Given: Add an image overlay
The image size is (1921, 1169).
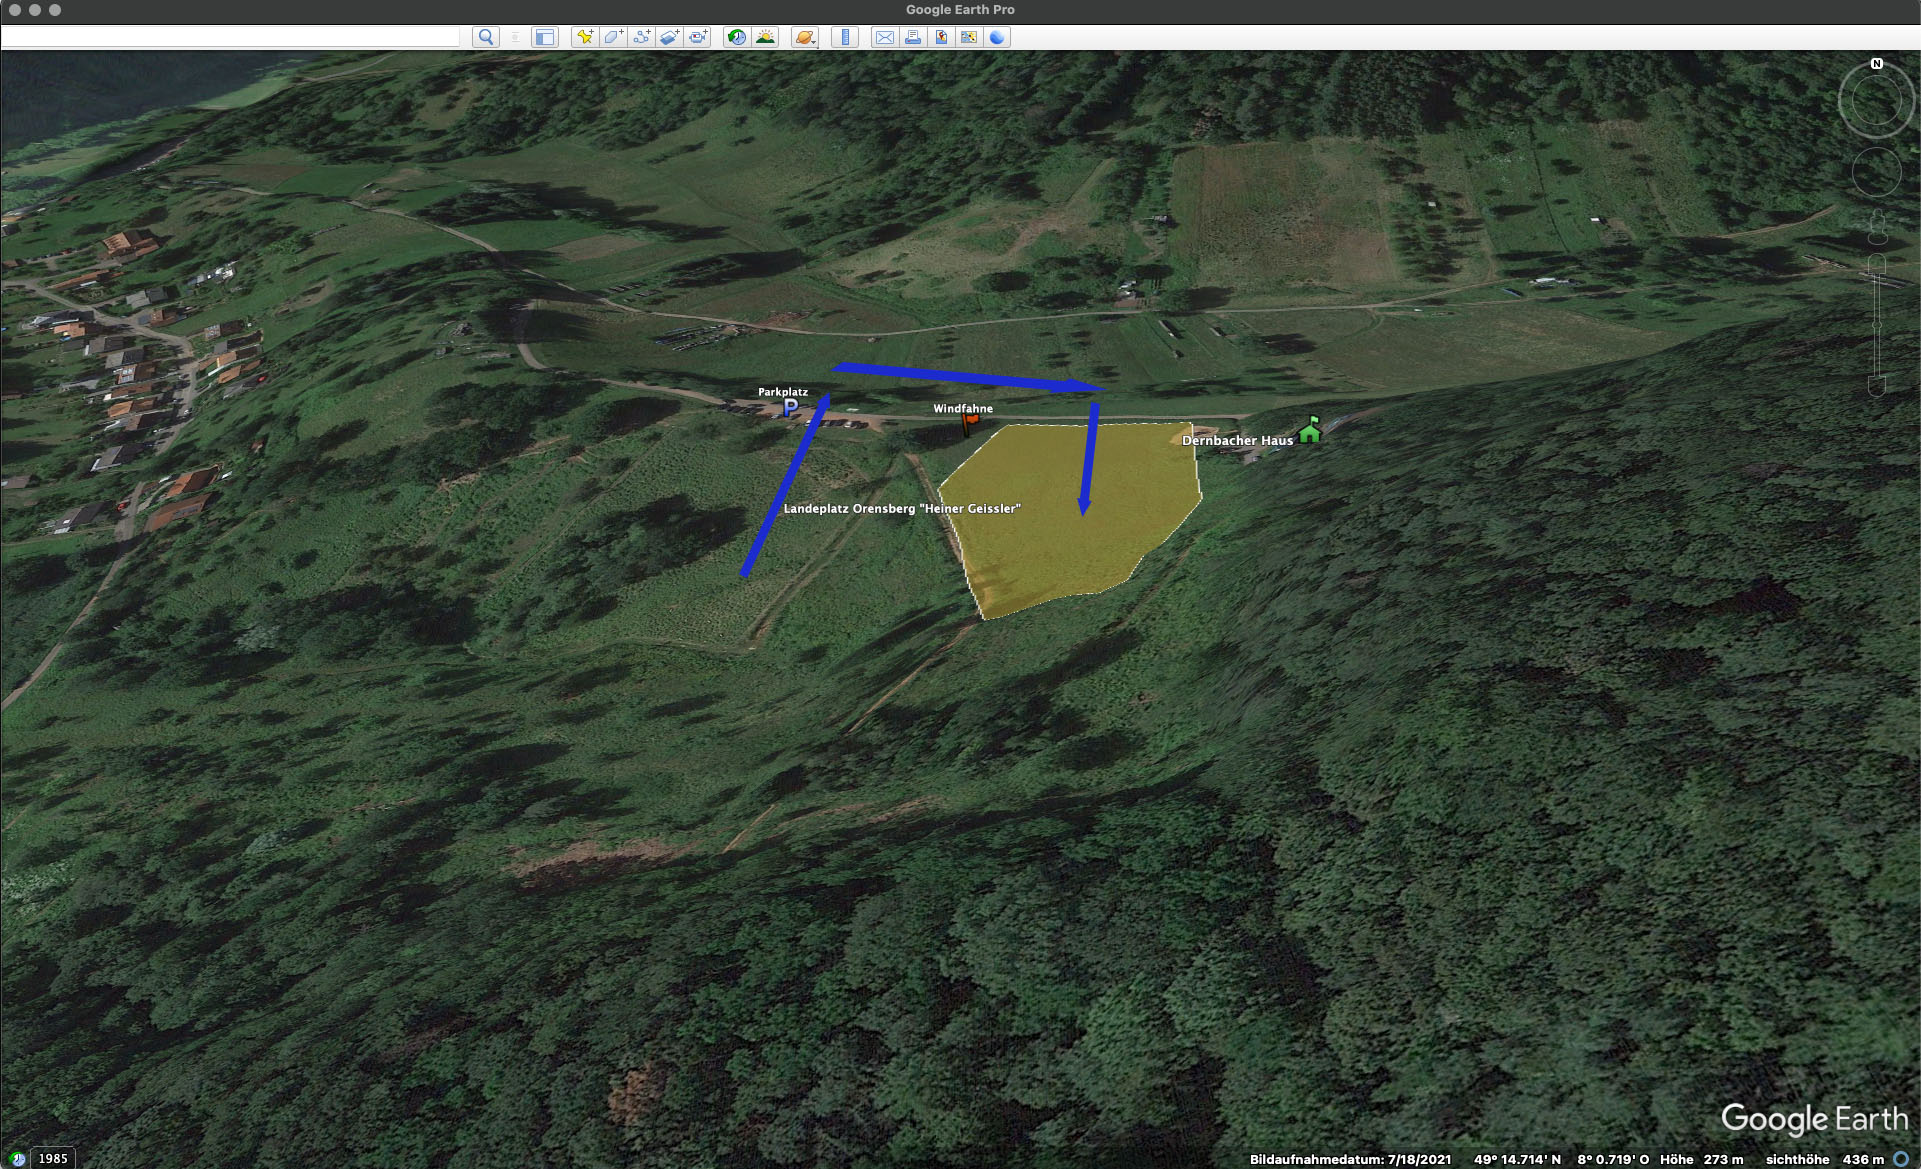Looking at the screenshot, I should tap(669, 37).
